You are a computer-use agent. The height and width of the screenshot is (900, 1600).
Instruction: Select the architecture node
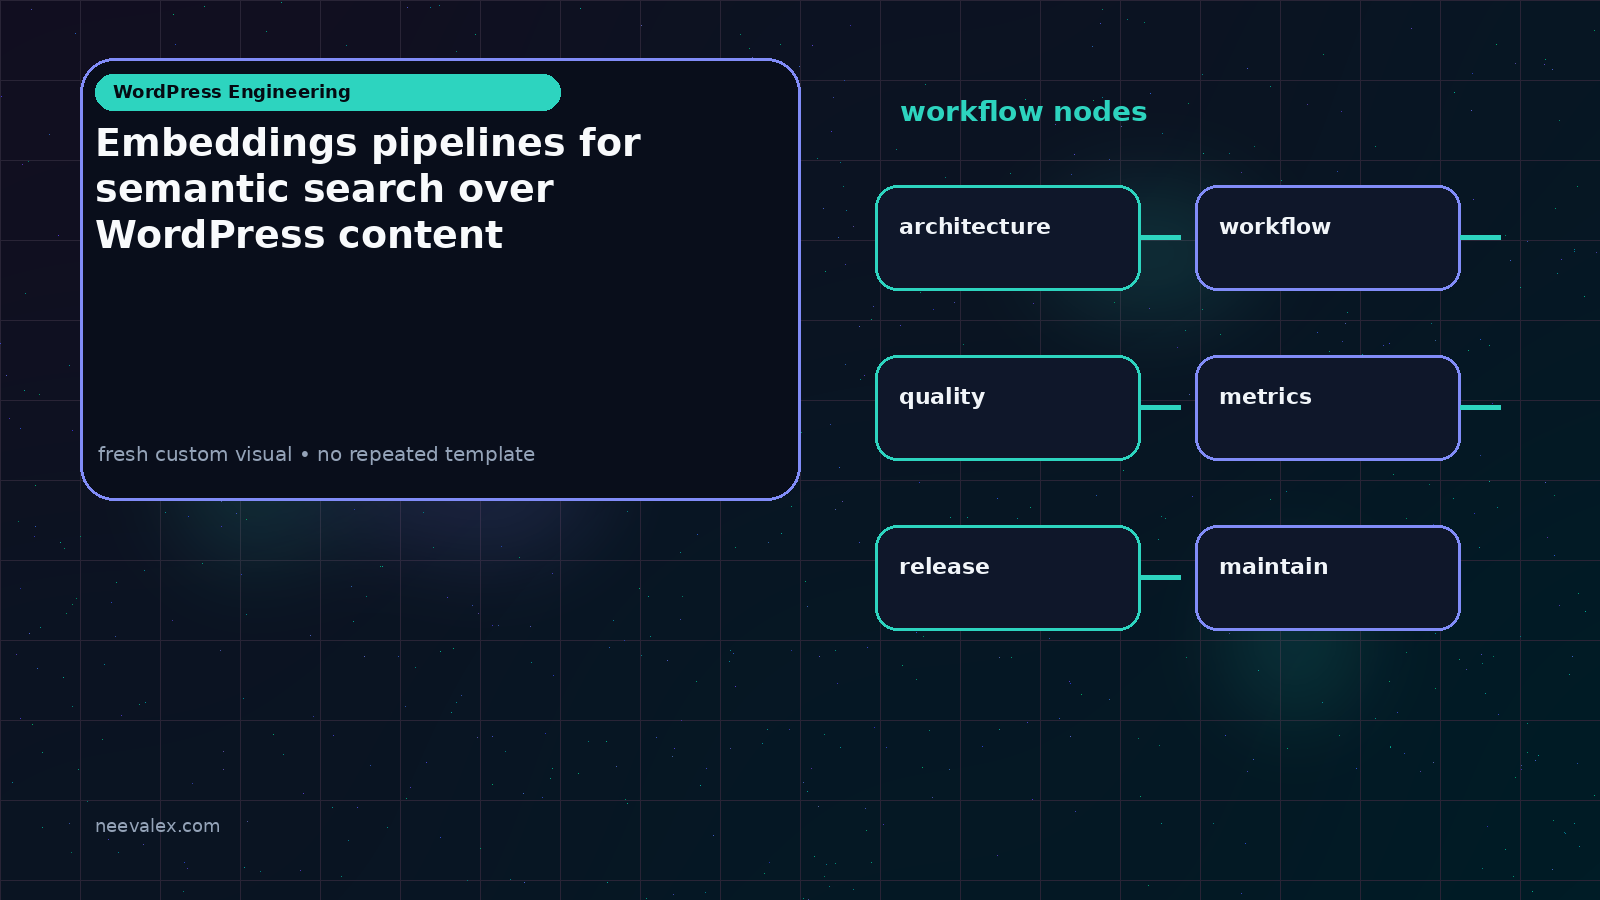(x=1008, y=238)
